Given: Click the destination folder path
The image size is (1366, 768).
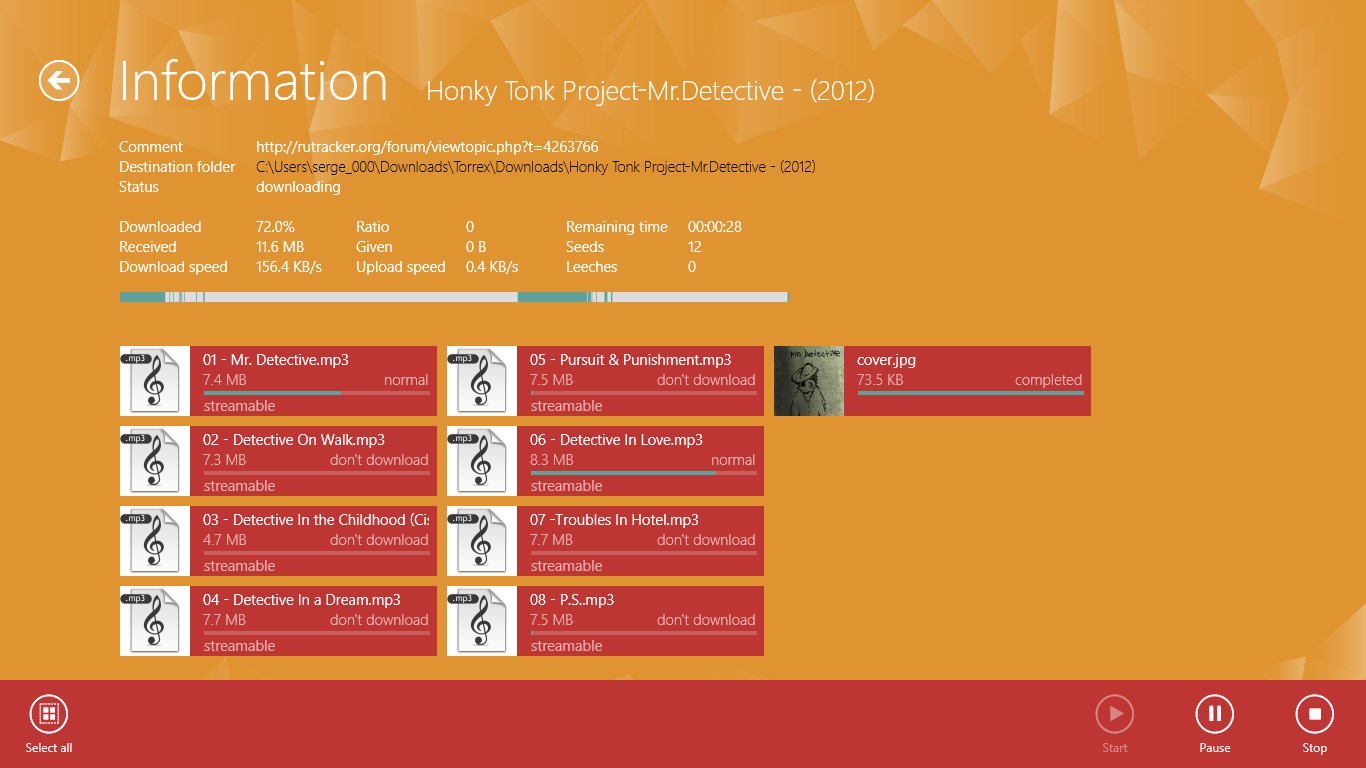Looking at the screenshot, I should [536, 167].
